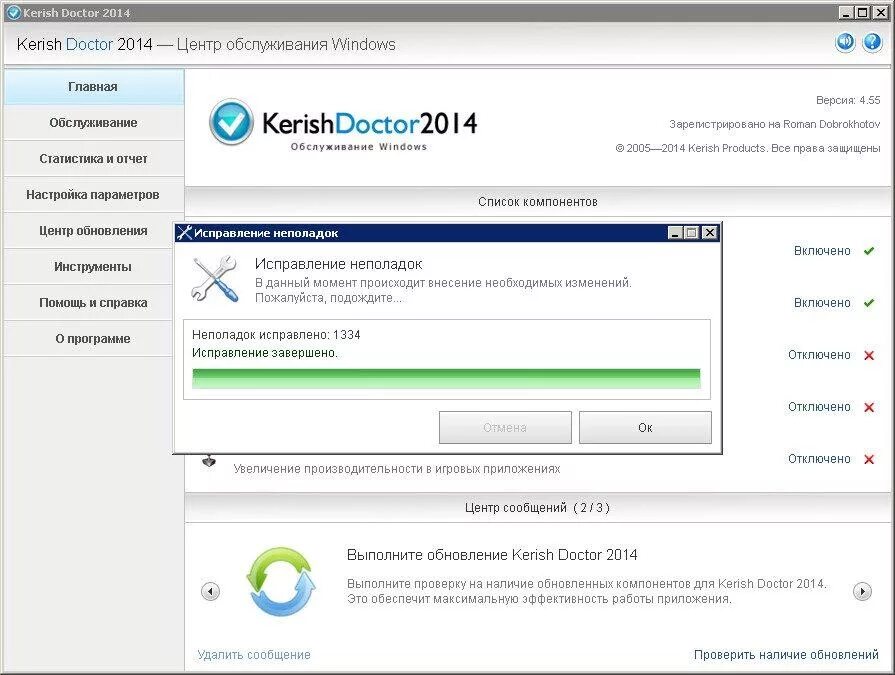Click the Список компонентов header
The width and height of the screenshot is (895, 675).
(x=538, y=201)
